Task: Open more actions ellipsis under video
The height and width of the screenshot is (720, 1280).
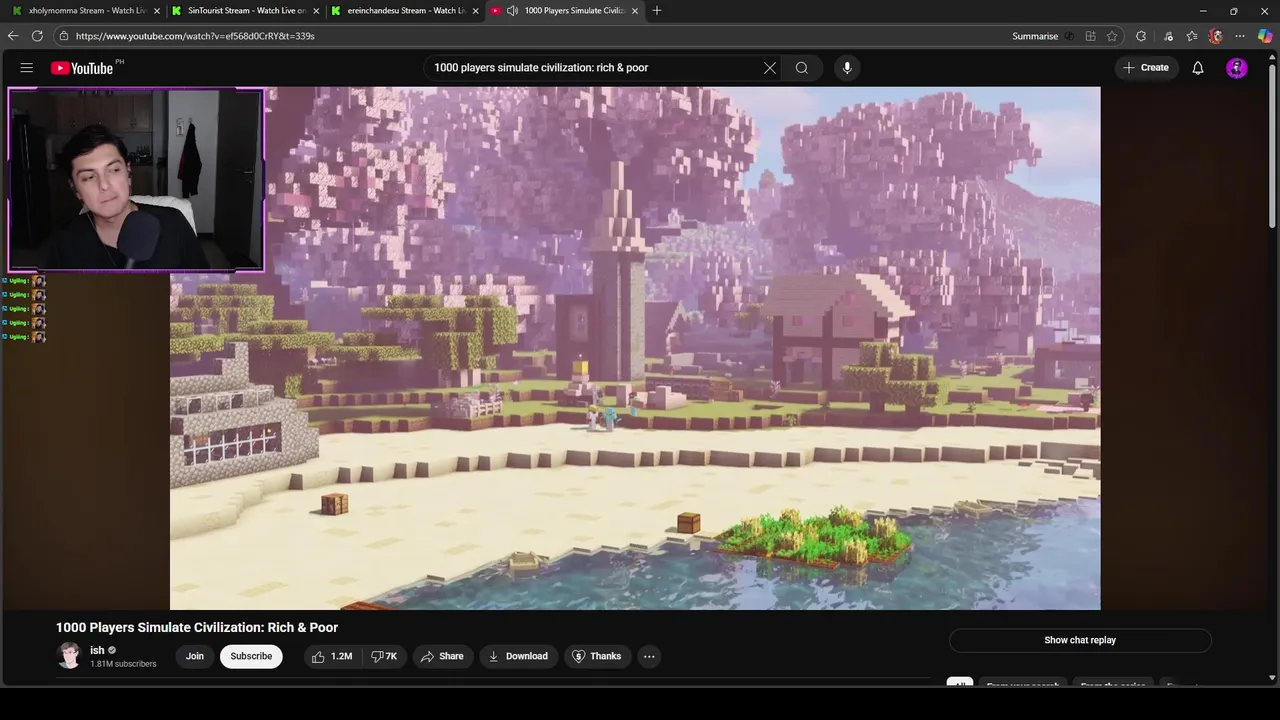Action: pos(649,656)
